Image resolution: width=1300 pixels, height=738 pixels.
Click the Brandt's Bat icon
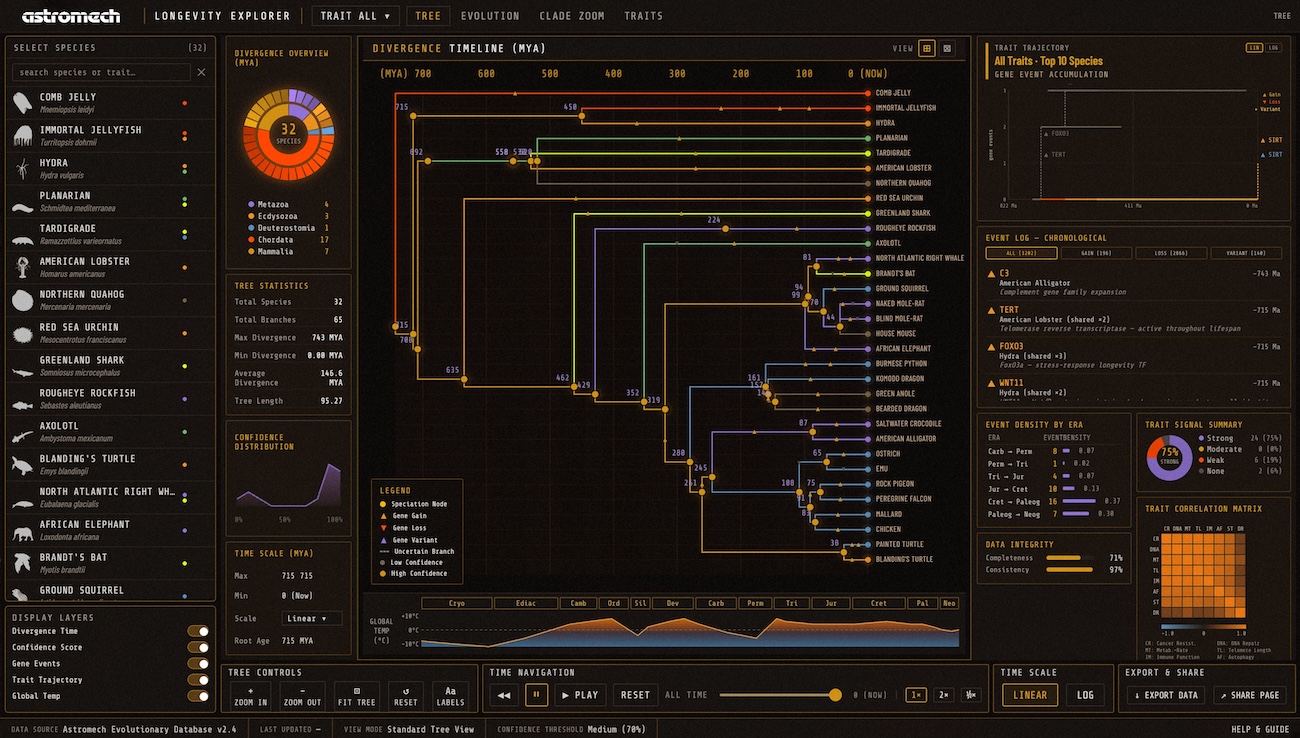coord(22,563)
